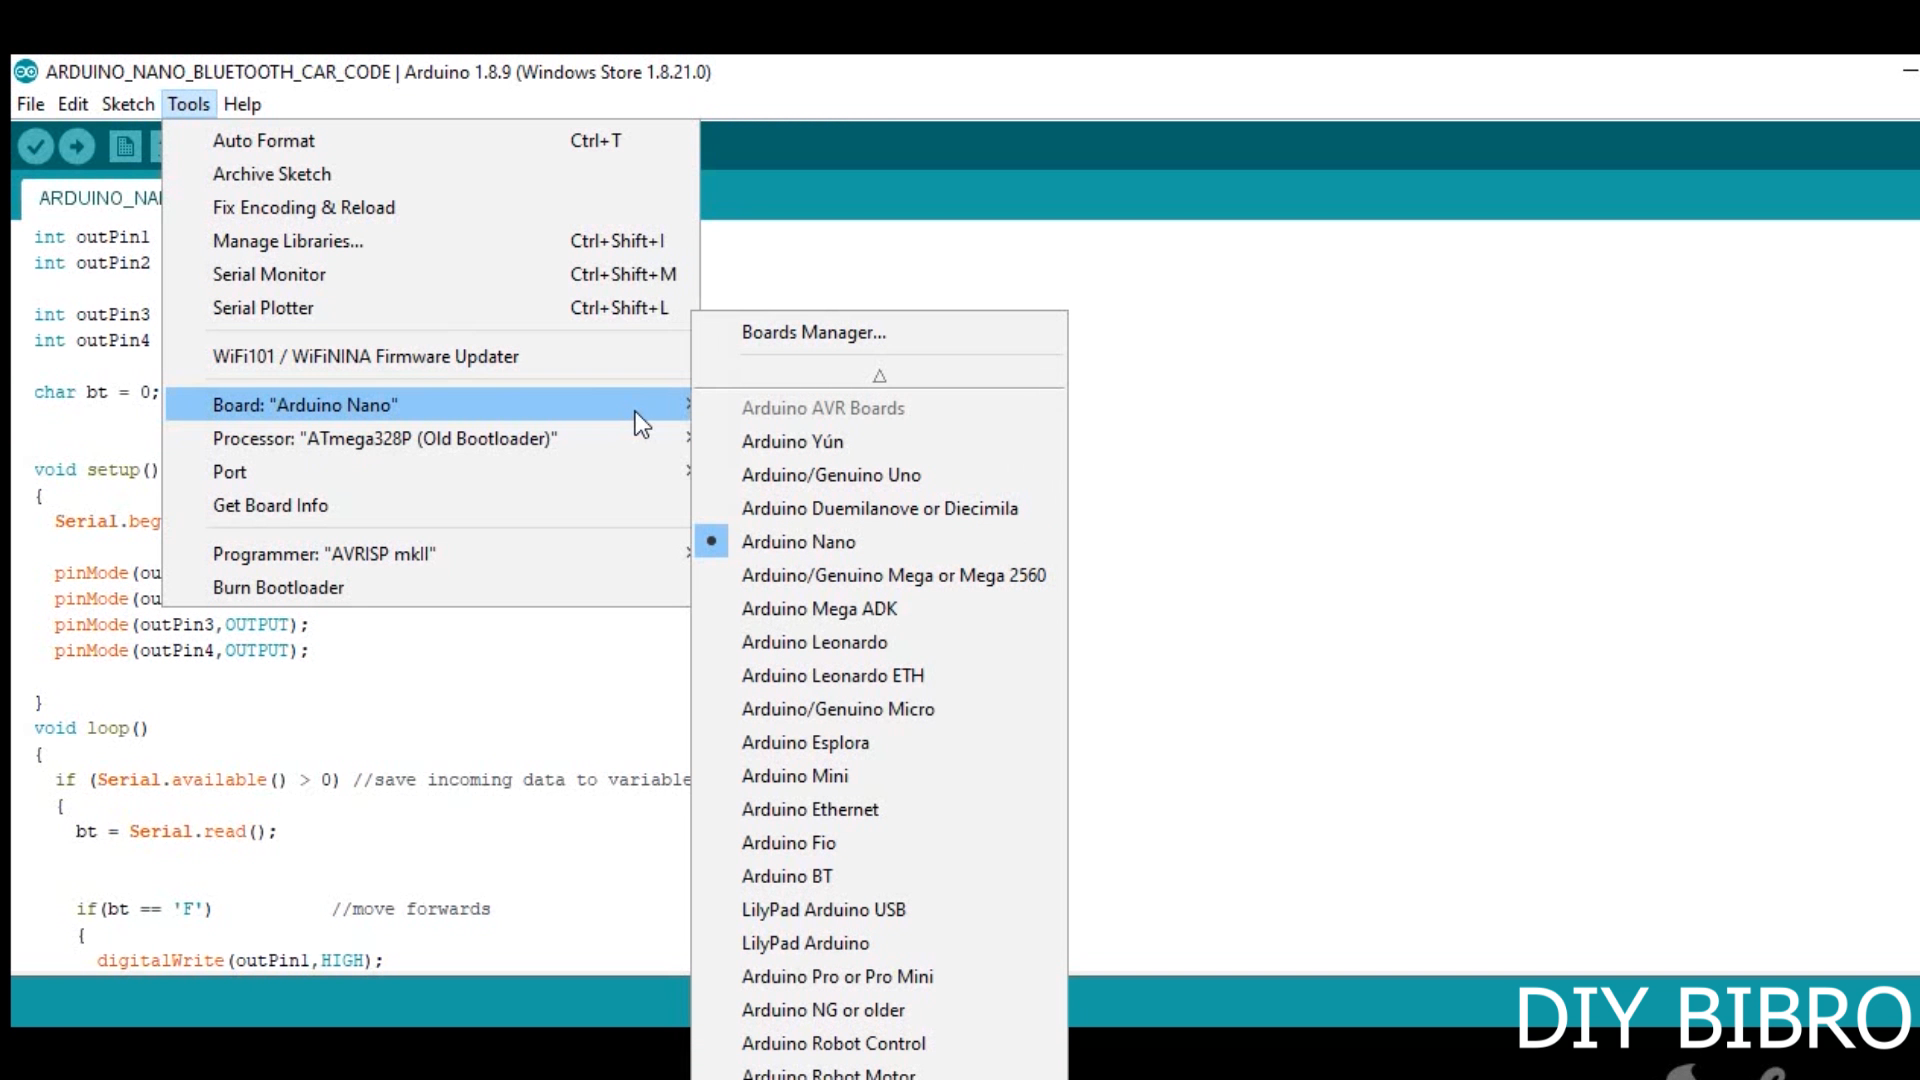Viewport: 1920px width, 1080px height.
Task: Choose Arduino Pro or Pro Mini board
Action: 837,977
